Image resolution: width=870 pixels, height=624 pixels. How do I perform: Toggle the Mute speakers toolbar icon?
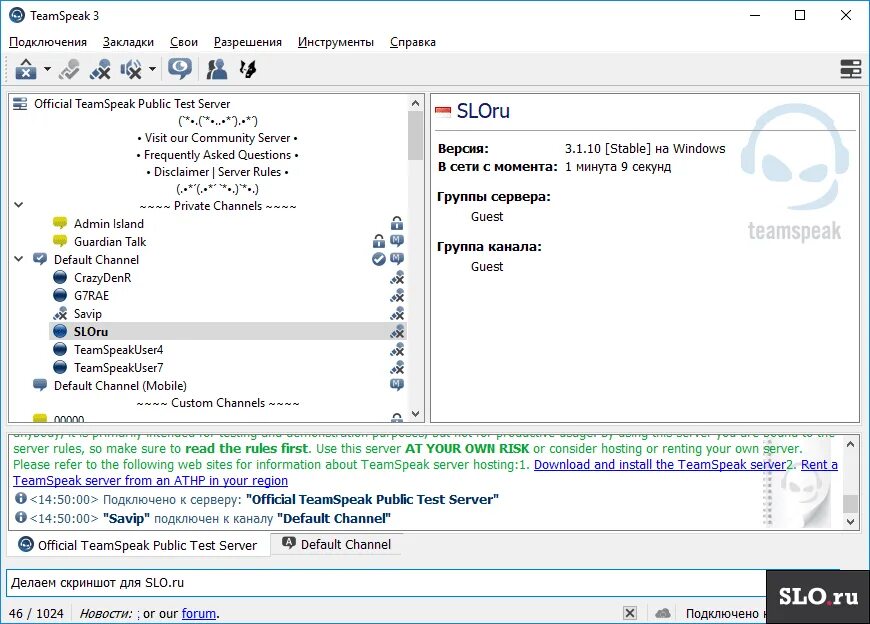[x=131, y=69]
